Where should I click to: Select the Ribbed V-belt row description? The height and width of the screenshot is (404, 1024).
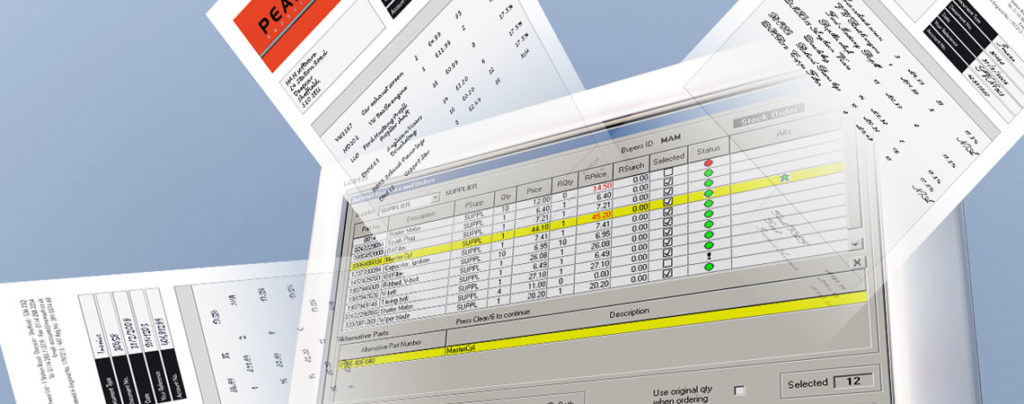[x=400, y=281]
